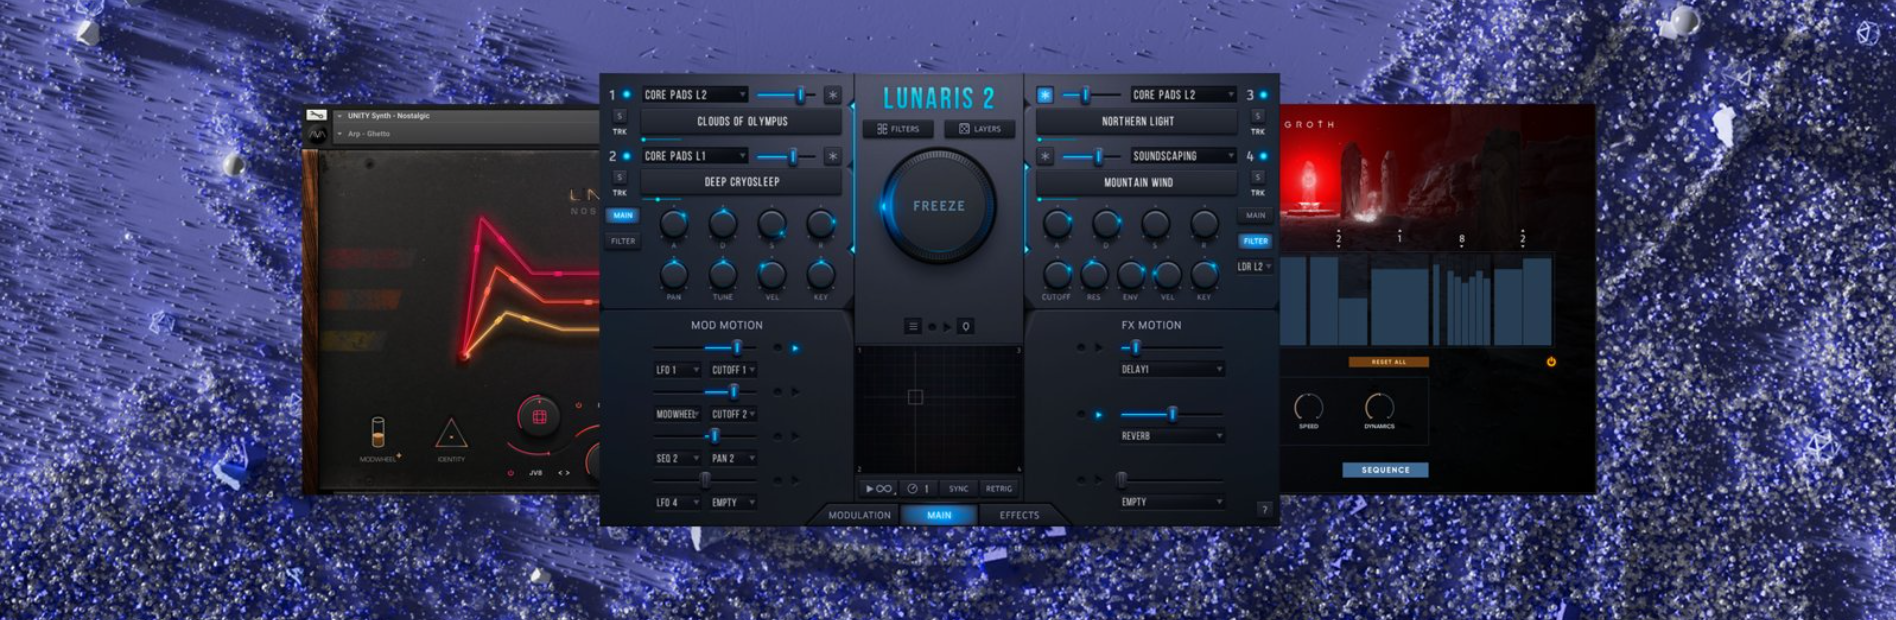The image size is (1896, 620).
Task: Click the CUTOFF knob in right panel
Action: point(1057,274)
